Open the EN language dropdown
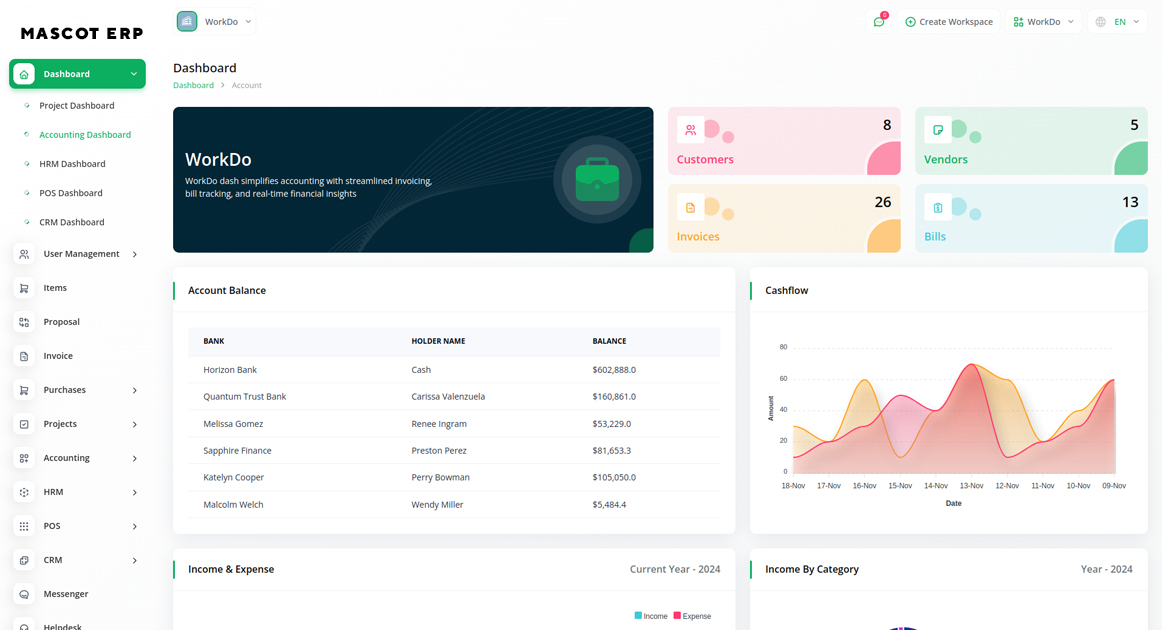 click(x=1118, y=22)
